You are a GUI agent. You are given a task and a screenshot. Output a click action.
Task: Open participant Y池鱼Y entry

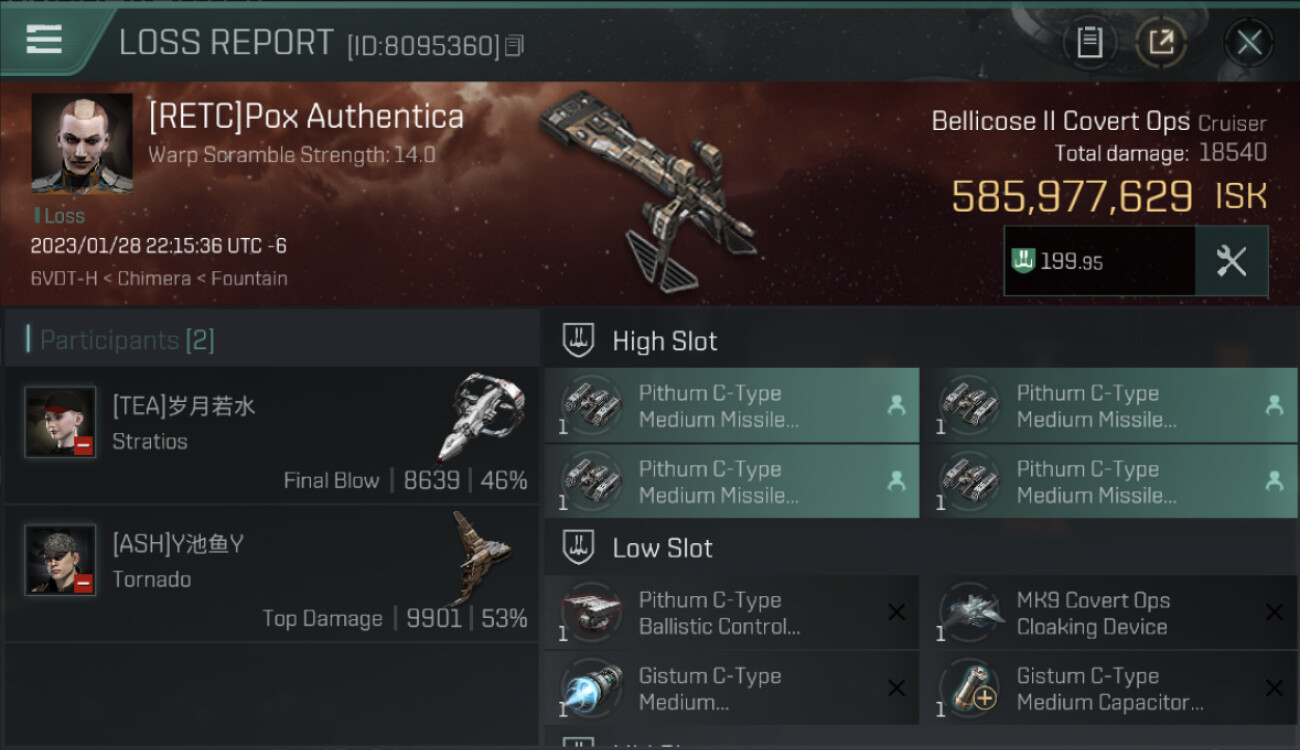click(271, 574)
